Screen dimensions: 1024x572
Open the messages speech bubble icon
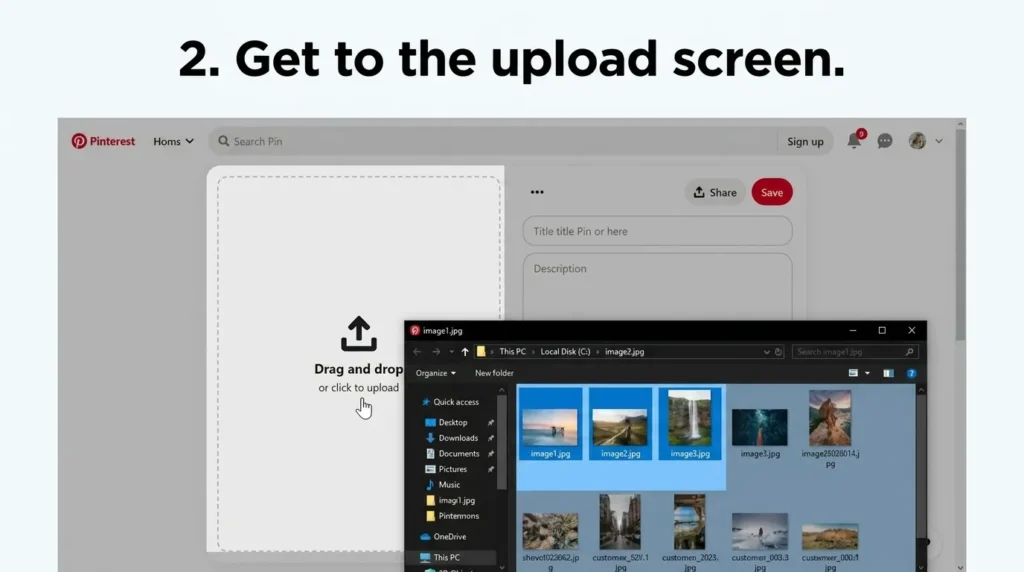tap(885, 141)
